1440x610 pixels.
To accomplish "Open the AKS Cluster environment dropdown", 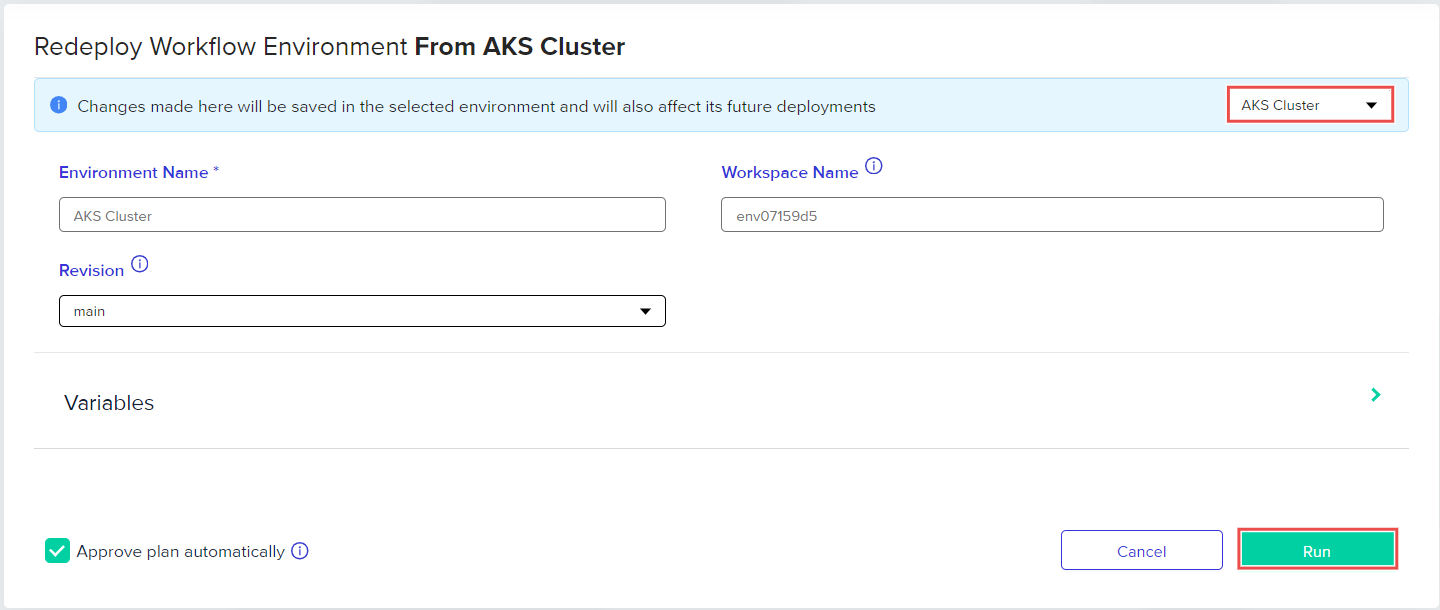I will point(1310,105).
